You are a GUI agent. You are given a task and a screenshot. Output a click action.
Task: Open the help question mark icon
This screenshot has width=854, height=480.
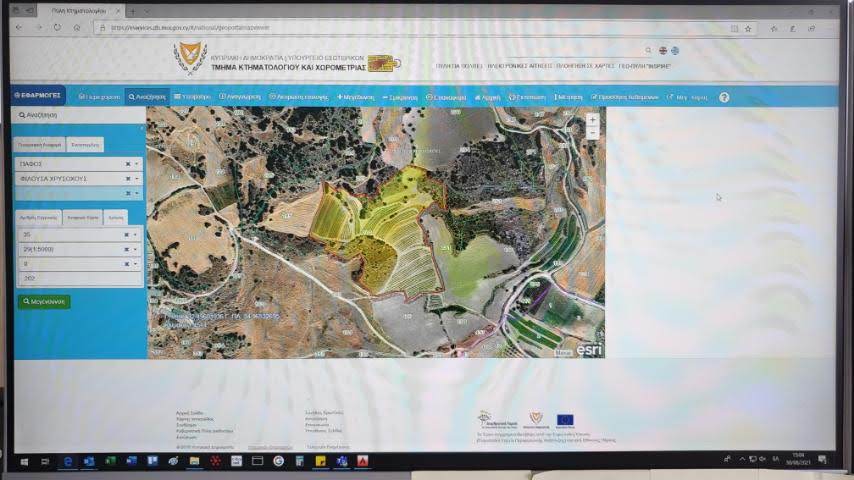pos(724,97)
